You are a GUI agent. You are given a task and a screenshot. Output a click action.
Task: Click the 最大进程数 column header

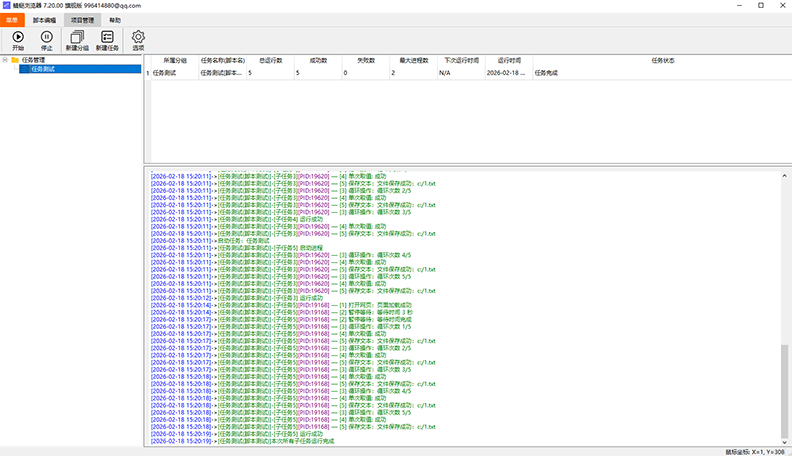click(x=414, y=60)
